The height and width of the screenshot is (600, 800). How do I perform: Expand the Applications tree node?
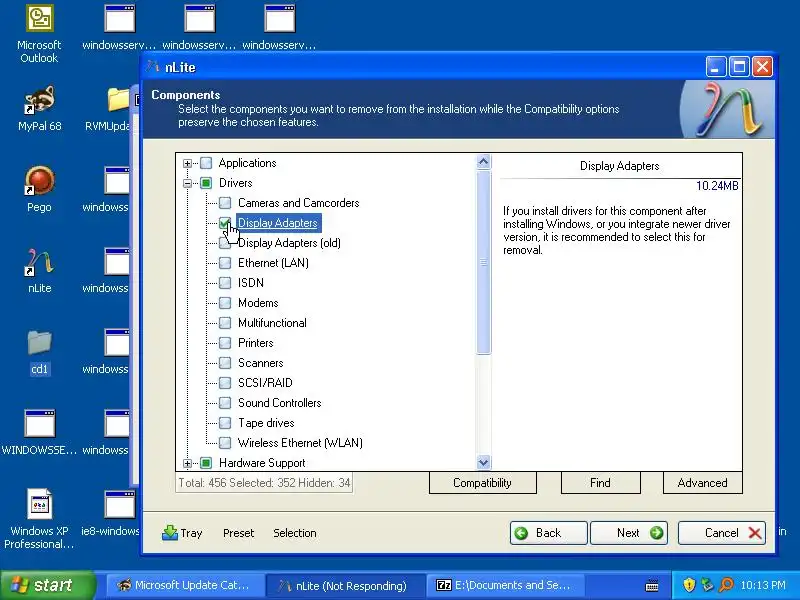[187, 164]
